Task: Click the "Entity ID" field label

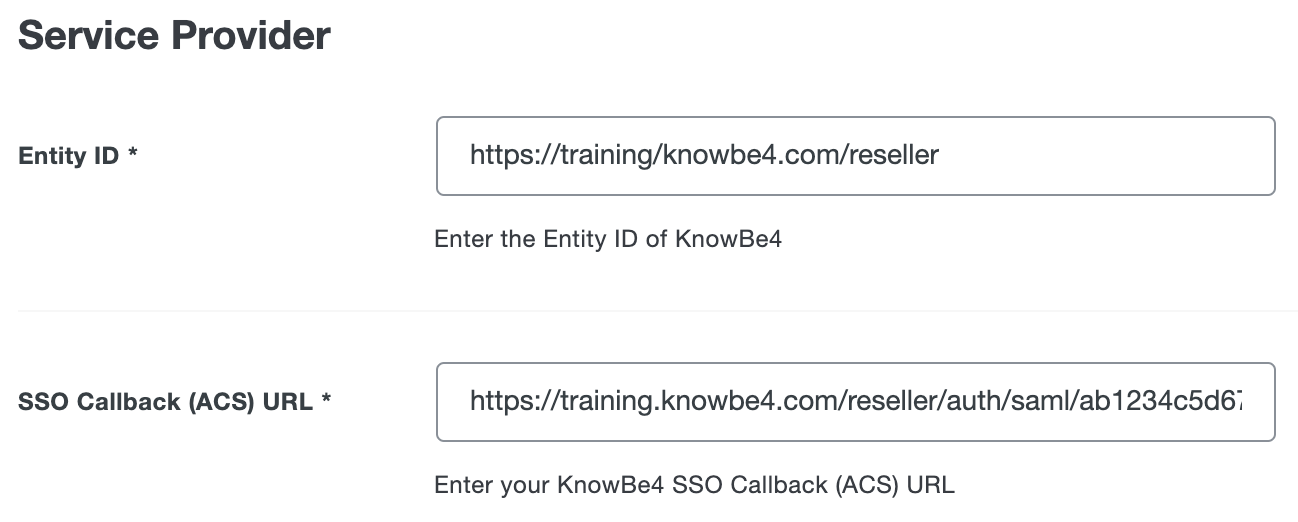Action: pos(69,157)
